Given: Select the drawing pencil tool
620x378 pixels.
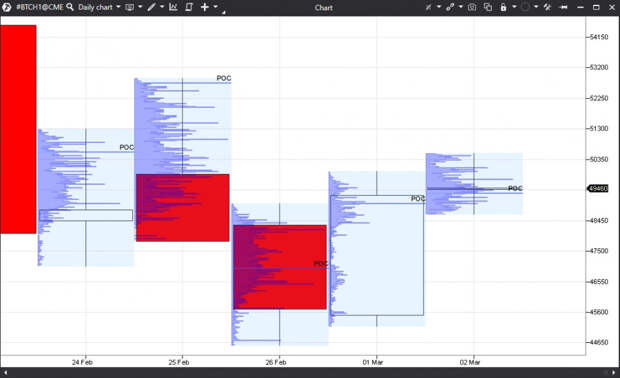Looking at the screenshot, I should (151, 7).
